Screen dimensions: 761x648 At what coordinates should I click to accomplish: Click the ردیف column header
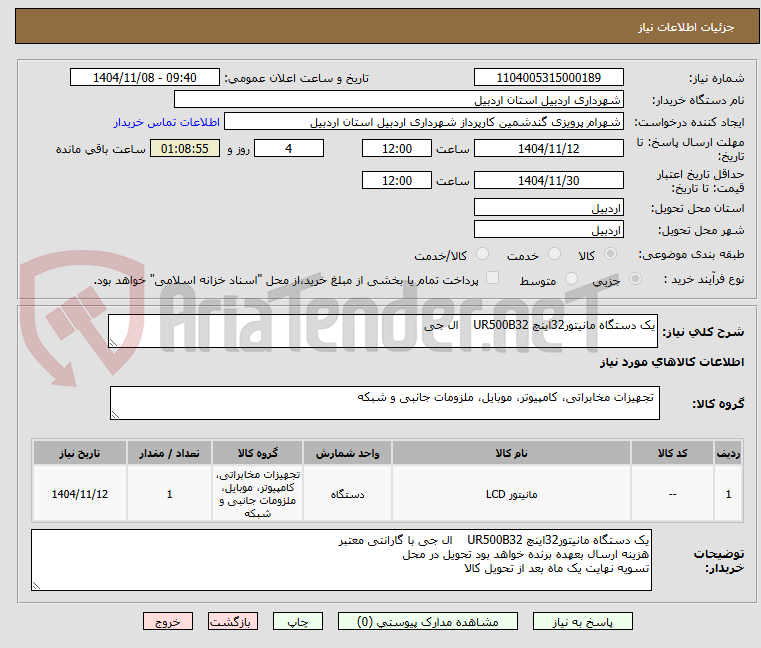tap(728, 453)
